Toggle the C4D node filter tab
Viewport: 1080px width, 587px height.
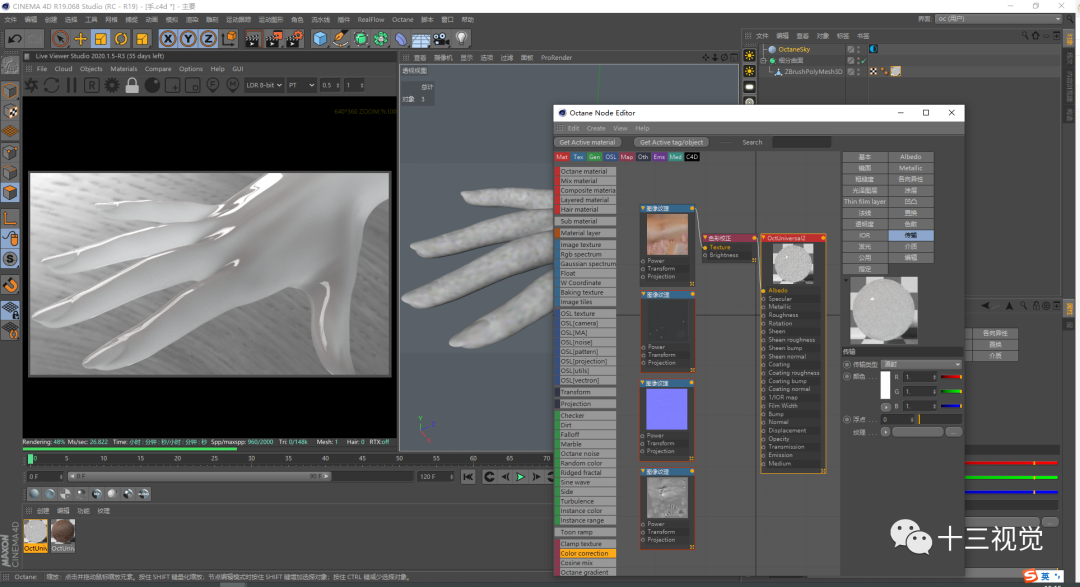click(692, 157)
